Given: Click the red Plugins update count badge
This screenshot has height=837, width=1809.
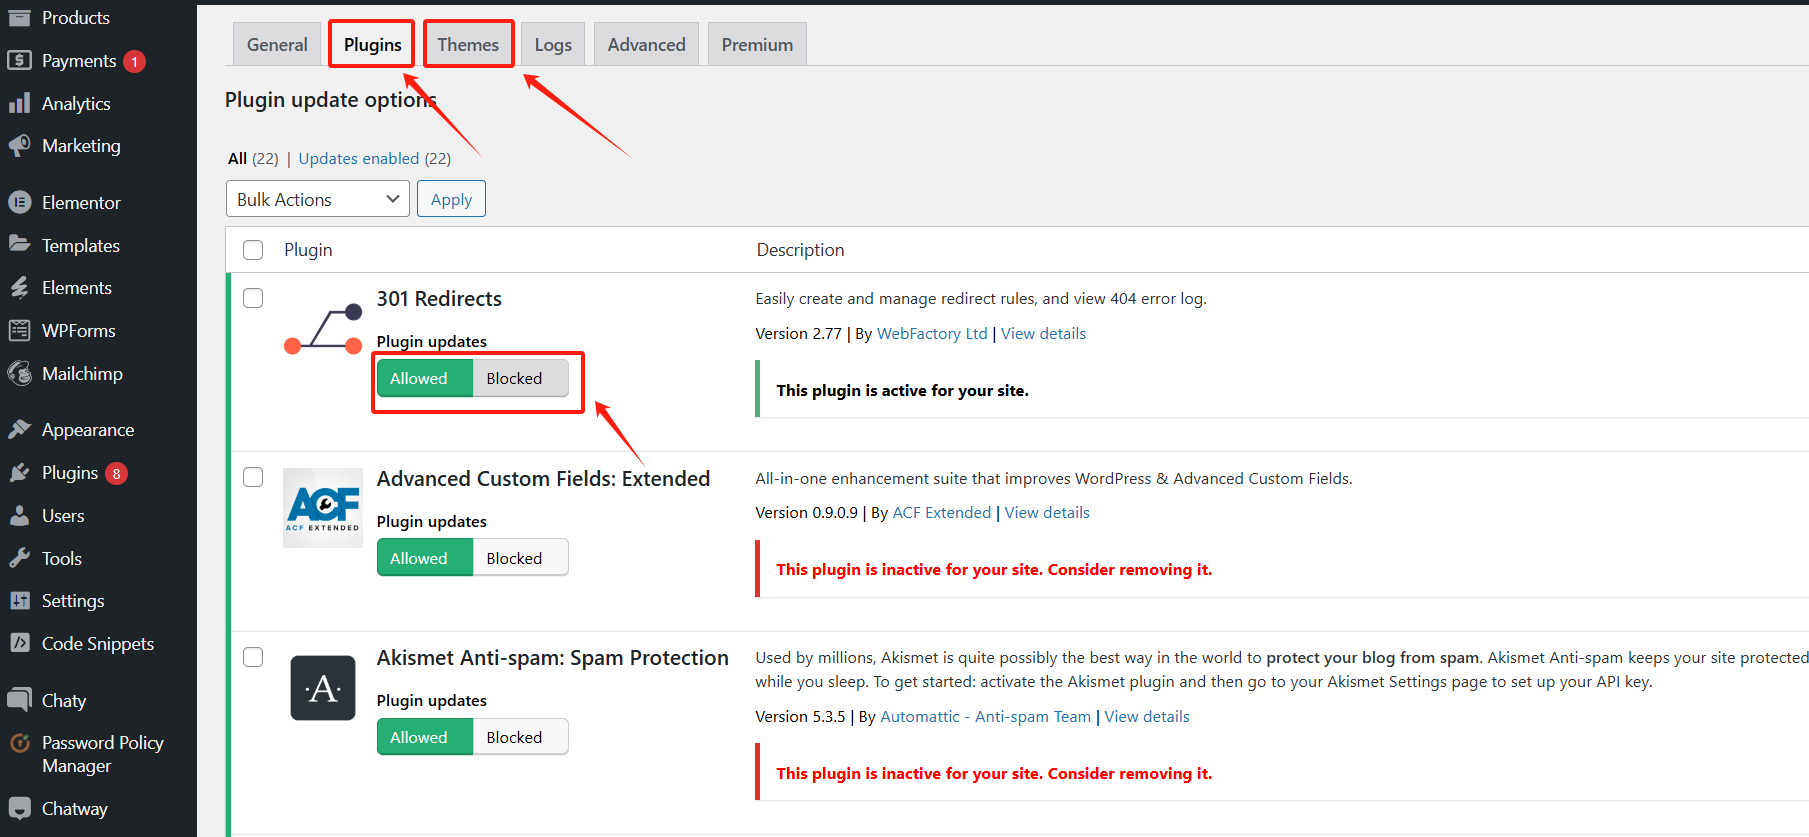Looking at the screenshot, I should (x=117, y=474).
